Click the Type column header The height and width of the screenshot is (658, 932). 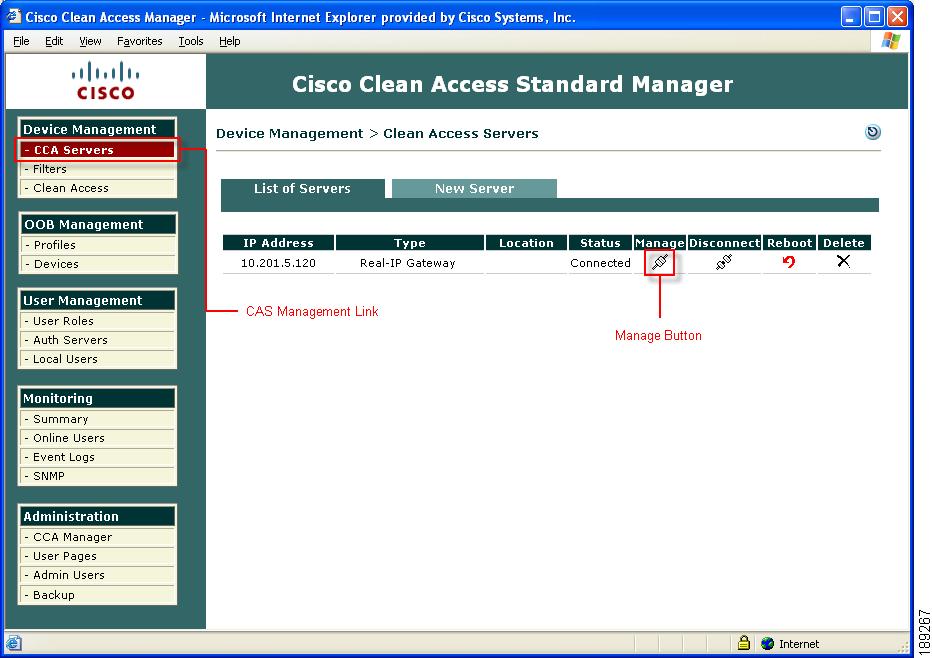[x=410, y=243]
